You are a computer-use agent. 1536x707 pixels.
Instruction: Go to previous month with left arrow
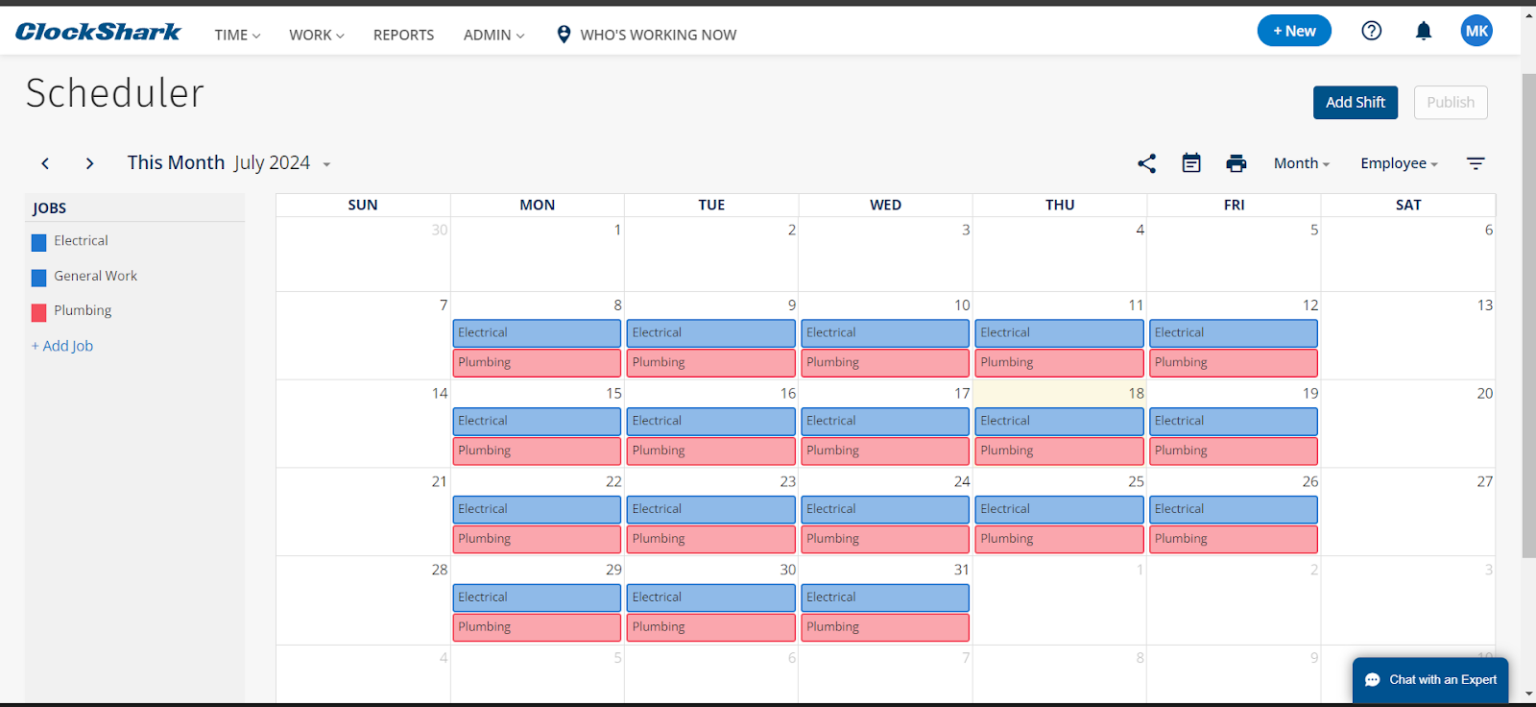pyautogui.click(x=45, y=163)
